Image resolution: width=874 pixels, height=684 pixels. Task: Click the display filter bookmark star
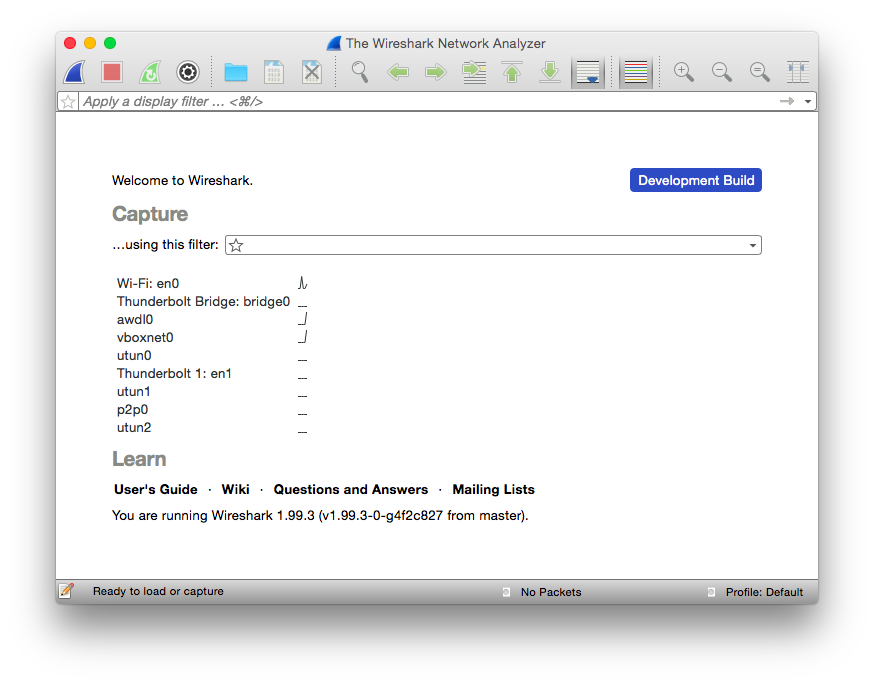coord(68,101)
